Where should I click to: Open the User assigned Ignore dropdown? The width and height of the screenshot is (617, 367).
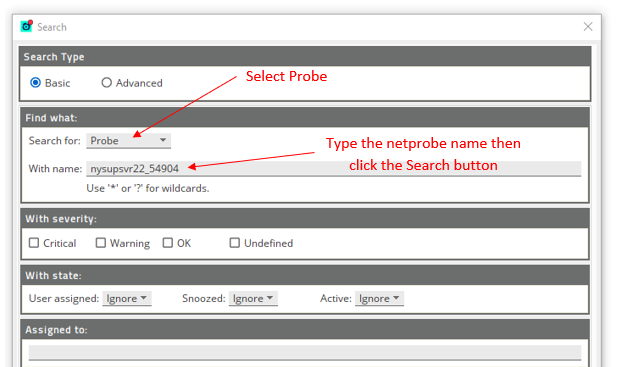coord(127,299)
